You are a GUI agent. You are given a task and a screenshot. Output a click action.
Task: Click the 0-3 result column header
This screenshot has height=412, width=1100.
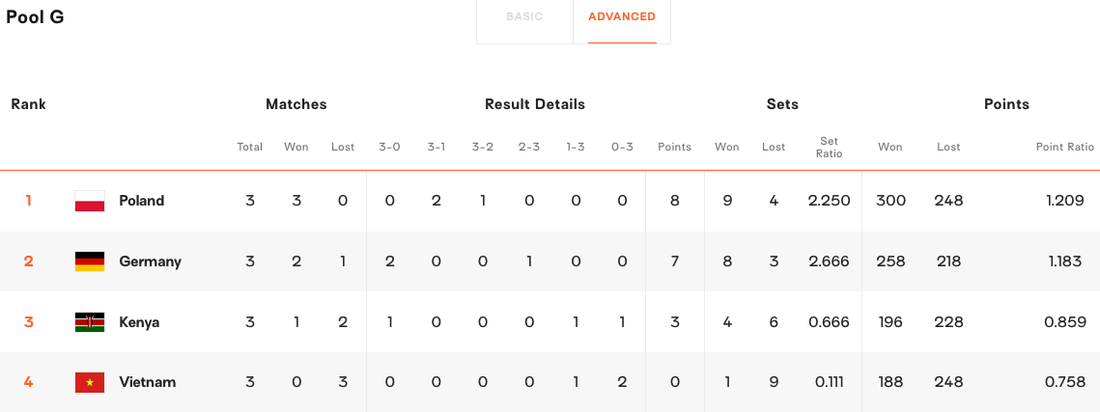pos(622,147)
